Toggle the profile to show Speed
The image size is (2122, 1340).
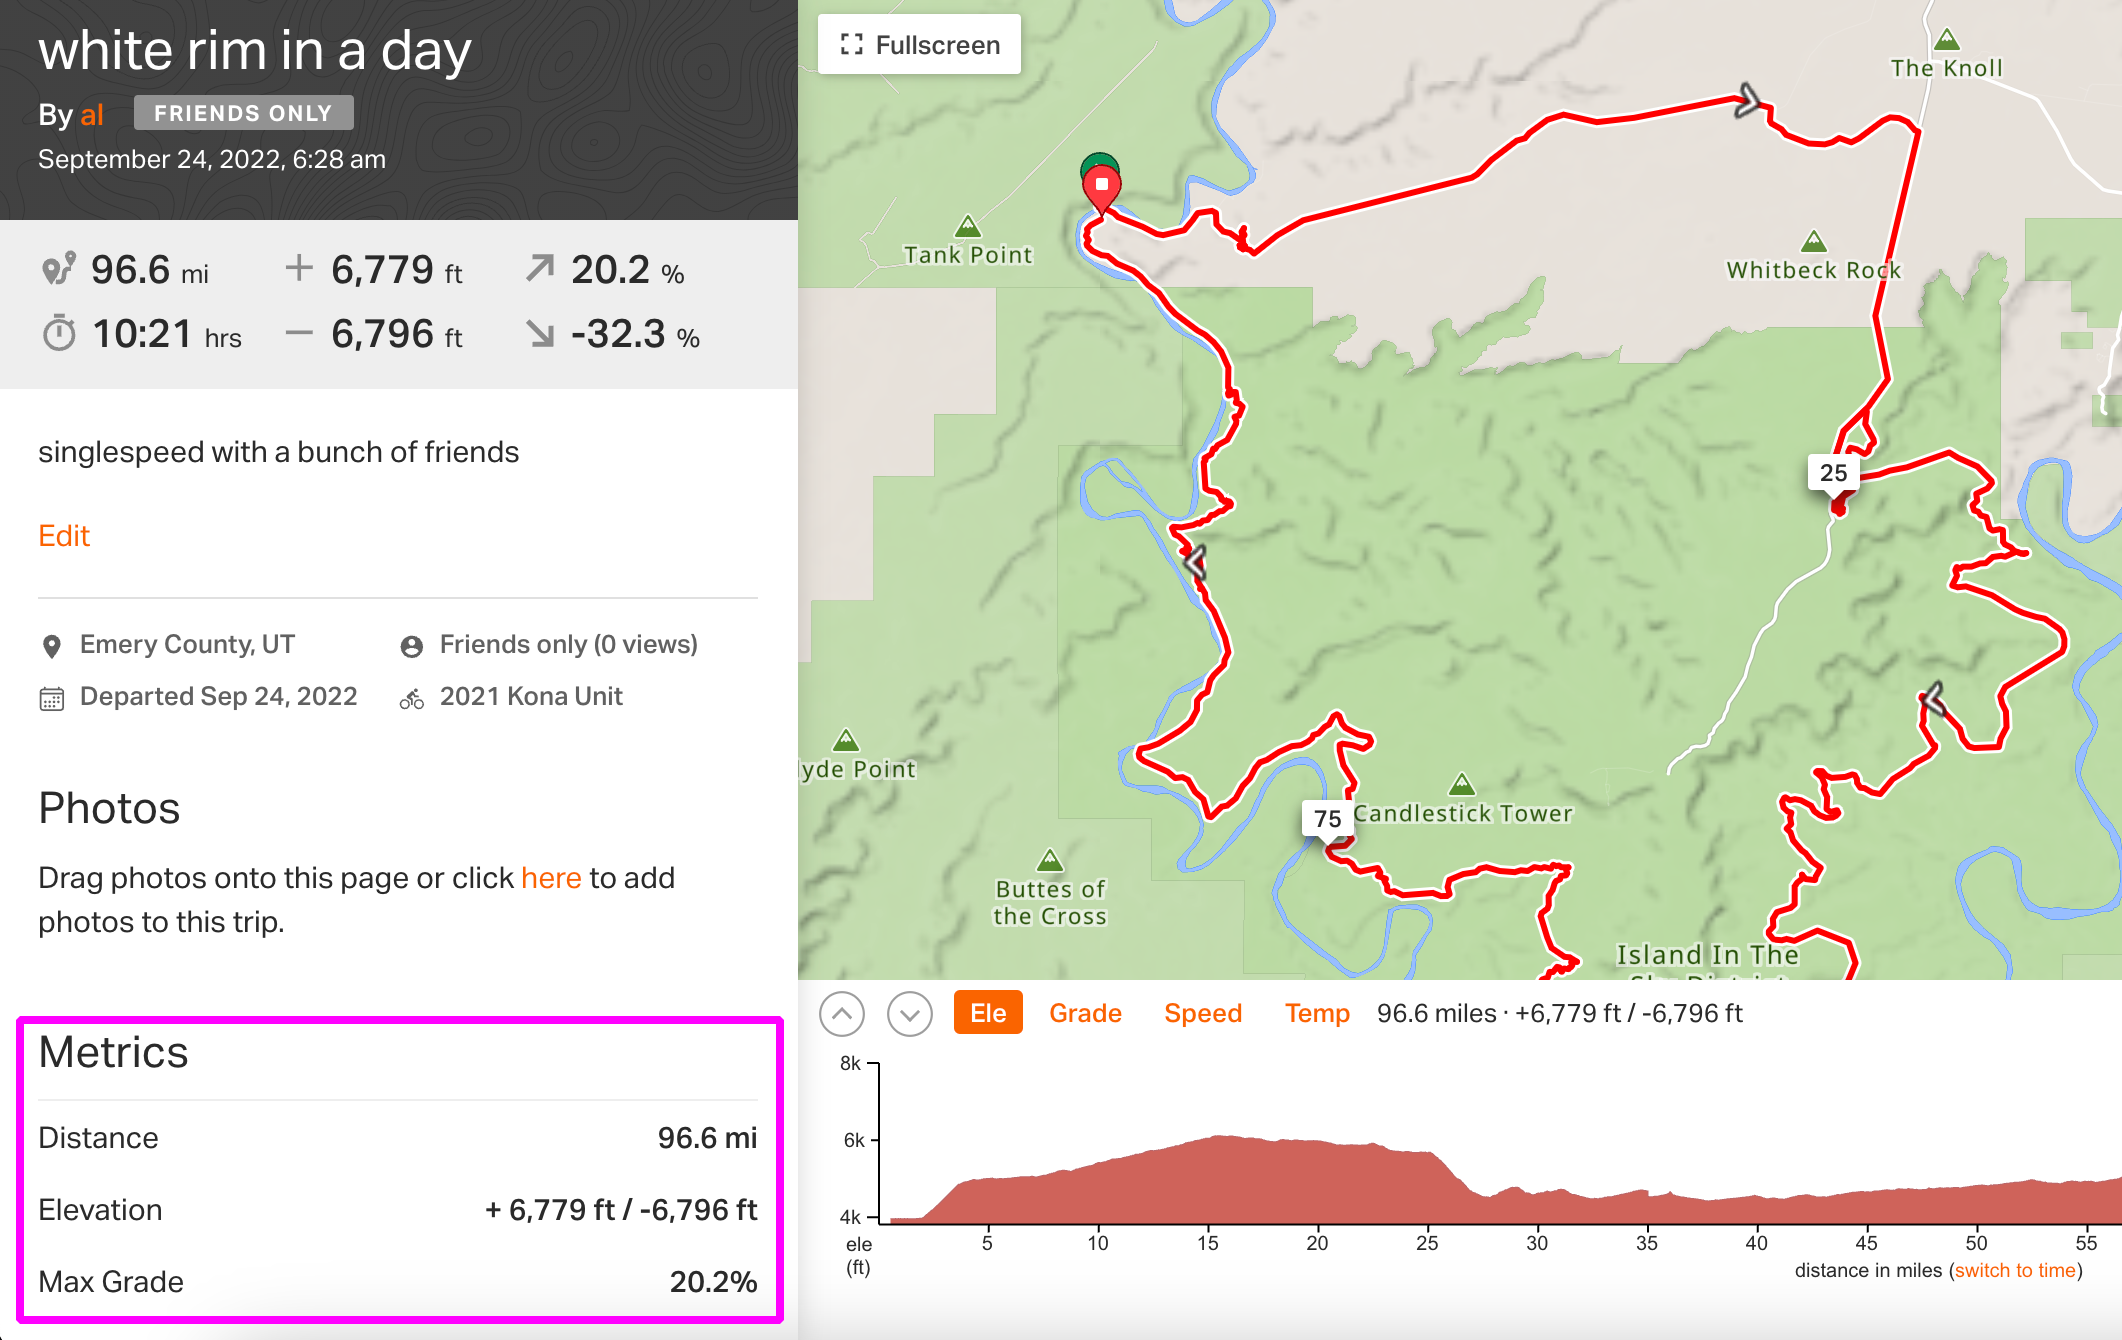click(1203, 1013)
